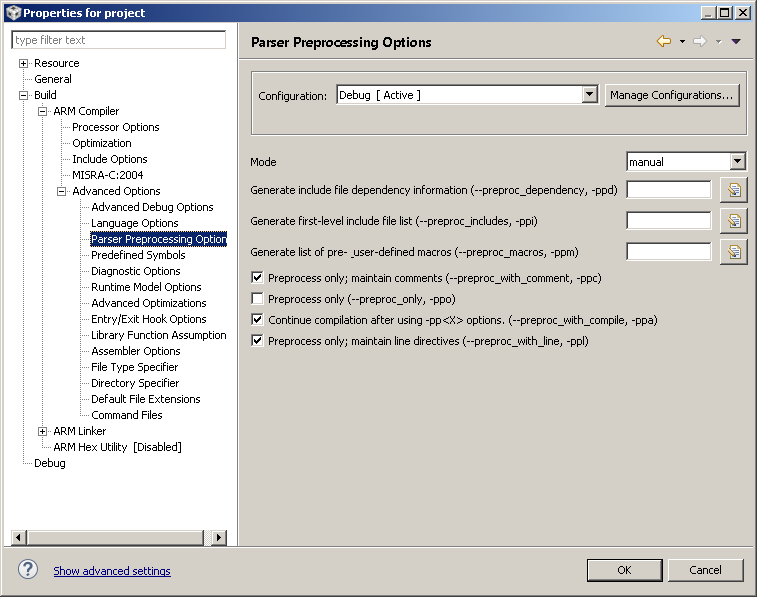Image resolution: width=757 pixels, height=597 pixels.
Task: Select File Type Specifier tree item
Action: click(x=135, y=367)
